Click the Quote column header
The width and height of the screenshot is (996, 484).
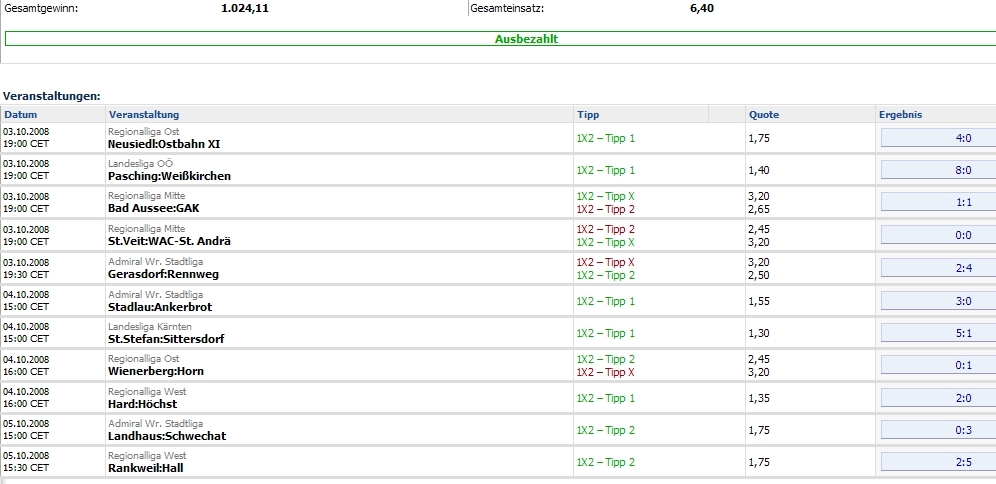810,114
